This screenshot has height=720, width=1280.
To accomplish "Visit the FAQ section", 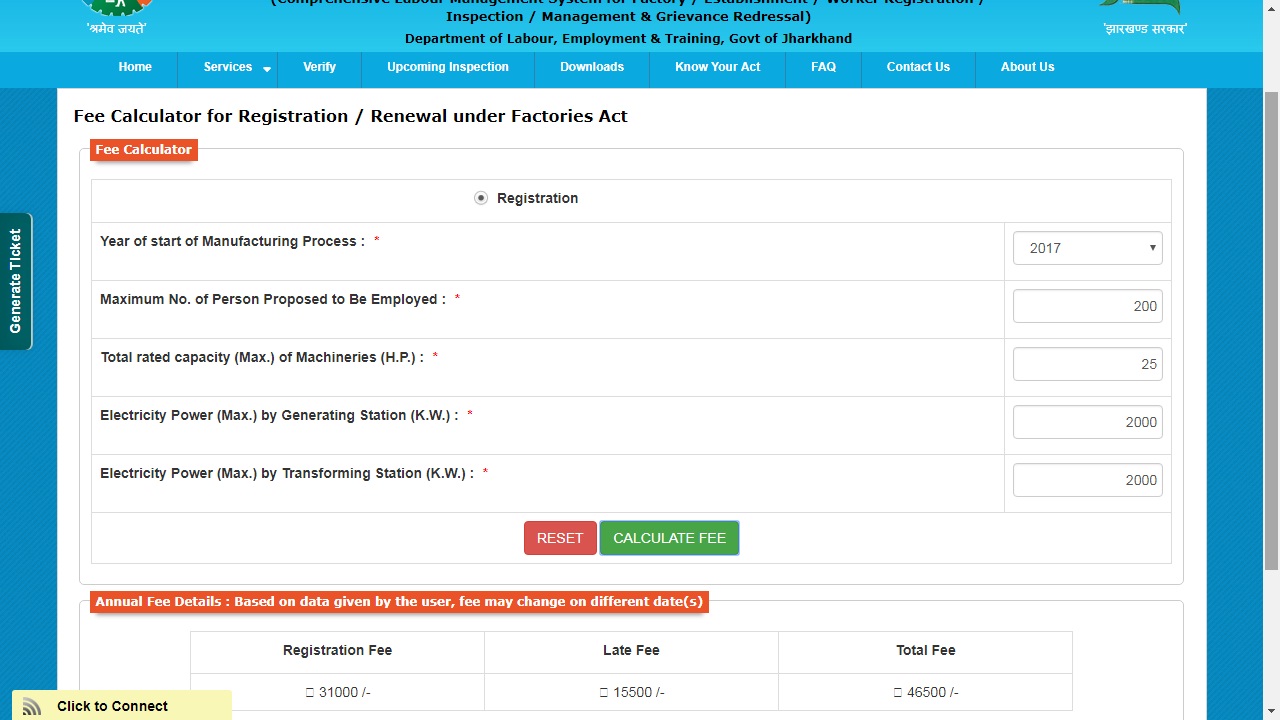I will coord(823,67).
